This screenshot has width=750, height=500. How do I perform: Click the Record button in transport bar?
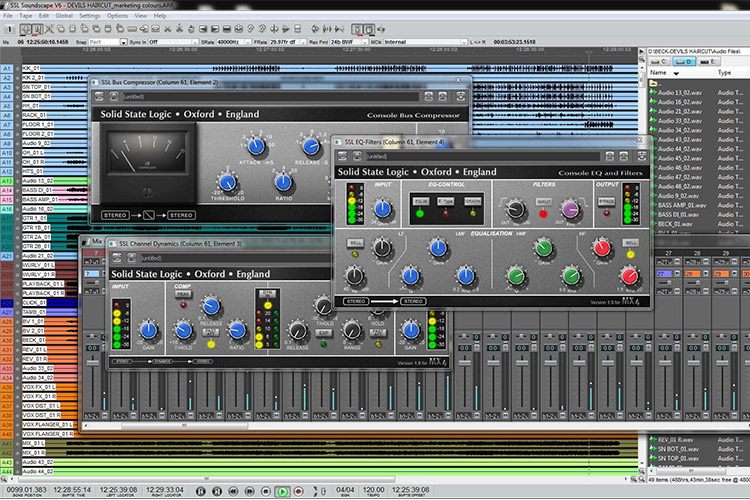pyautogui.click(x=298, y=491)
